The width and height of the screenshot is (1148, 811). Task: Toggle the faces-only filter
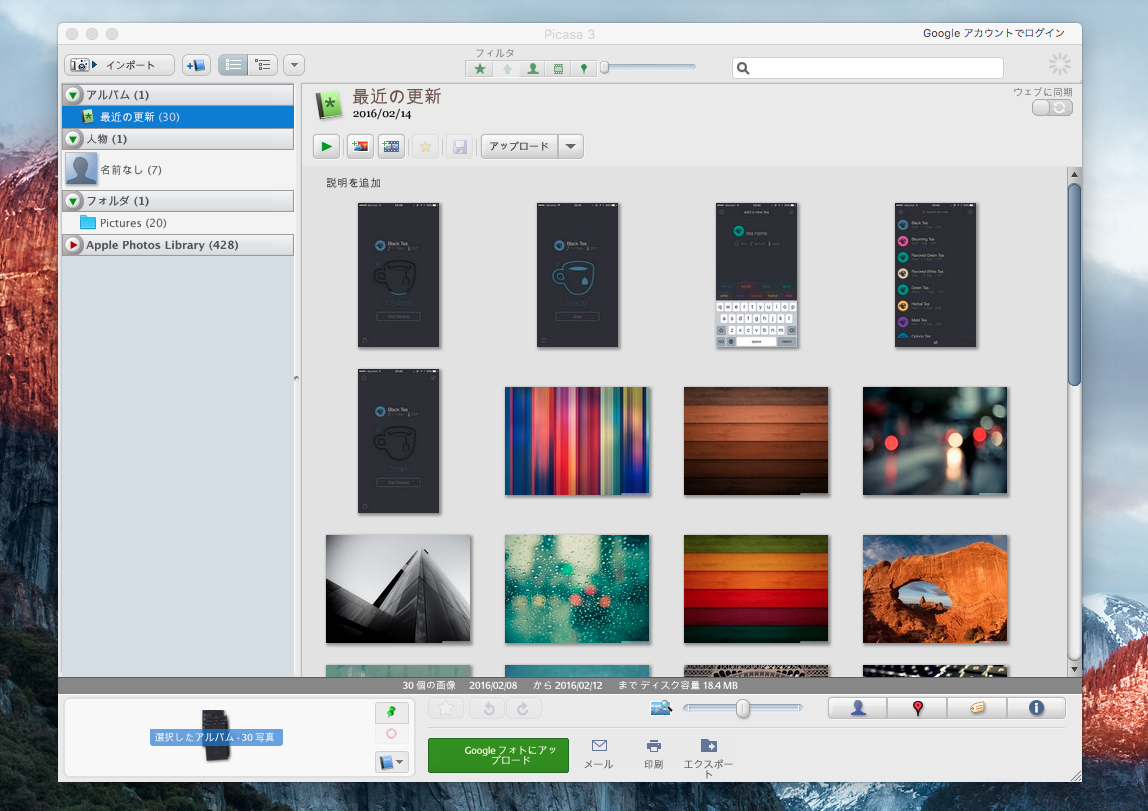[x=532, y=69]
